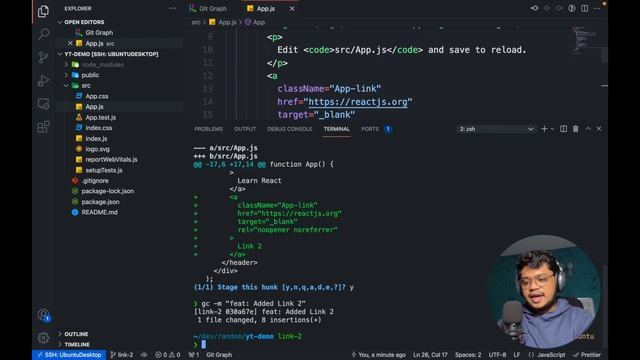This screenshot has height=360, width=640.
Task: Open the Extensions view
Action: (x=43, y=127)
